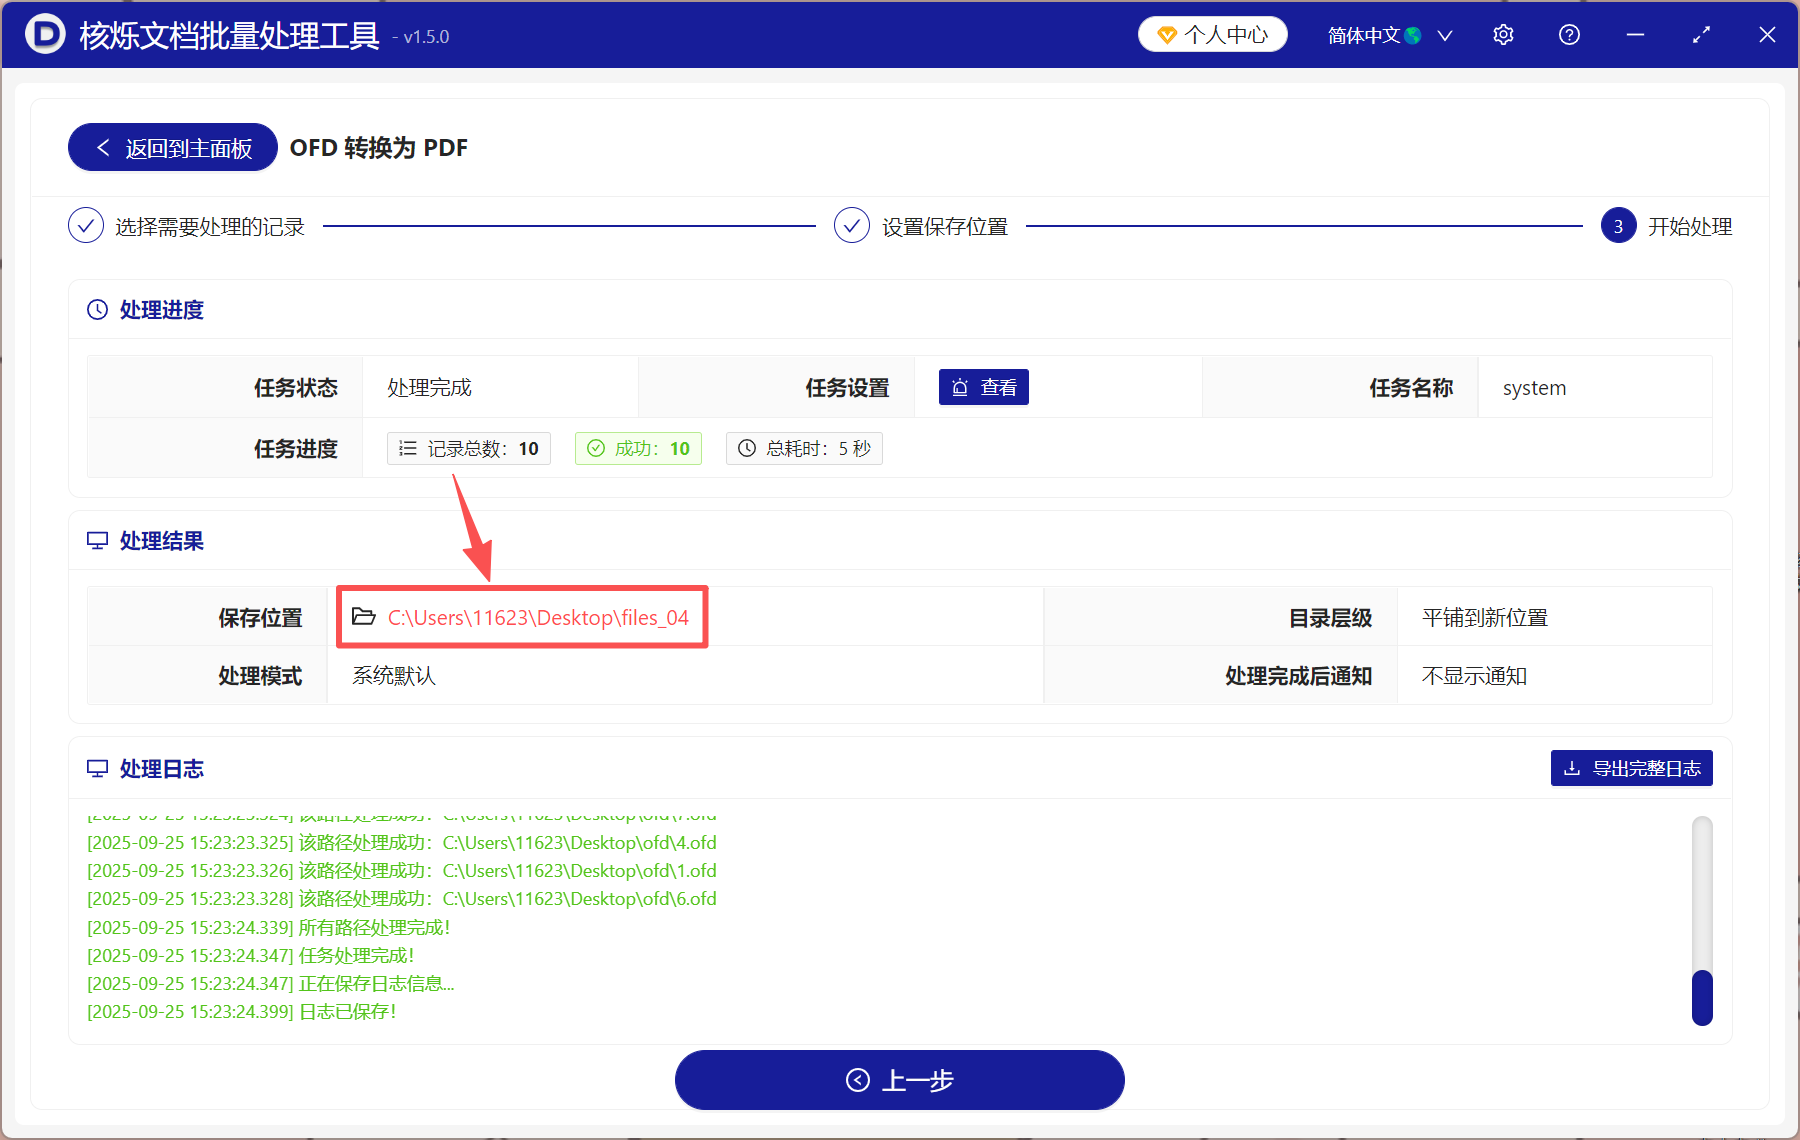Click the 个人中心 diamond icon
The height and width of the screenshot is (1140, 1800).
click(1165, 34)
